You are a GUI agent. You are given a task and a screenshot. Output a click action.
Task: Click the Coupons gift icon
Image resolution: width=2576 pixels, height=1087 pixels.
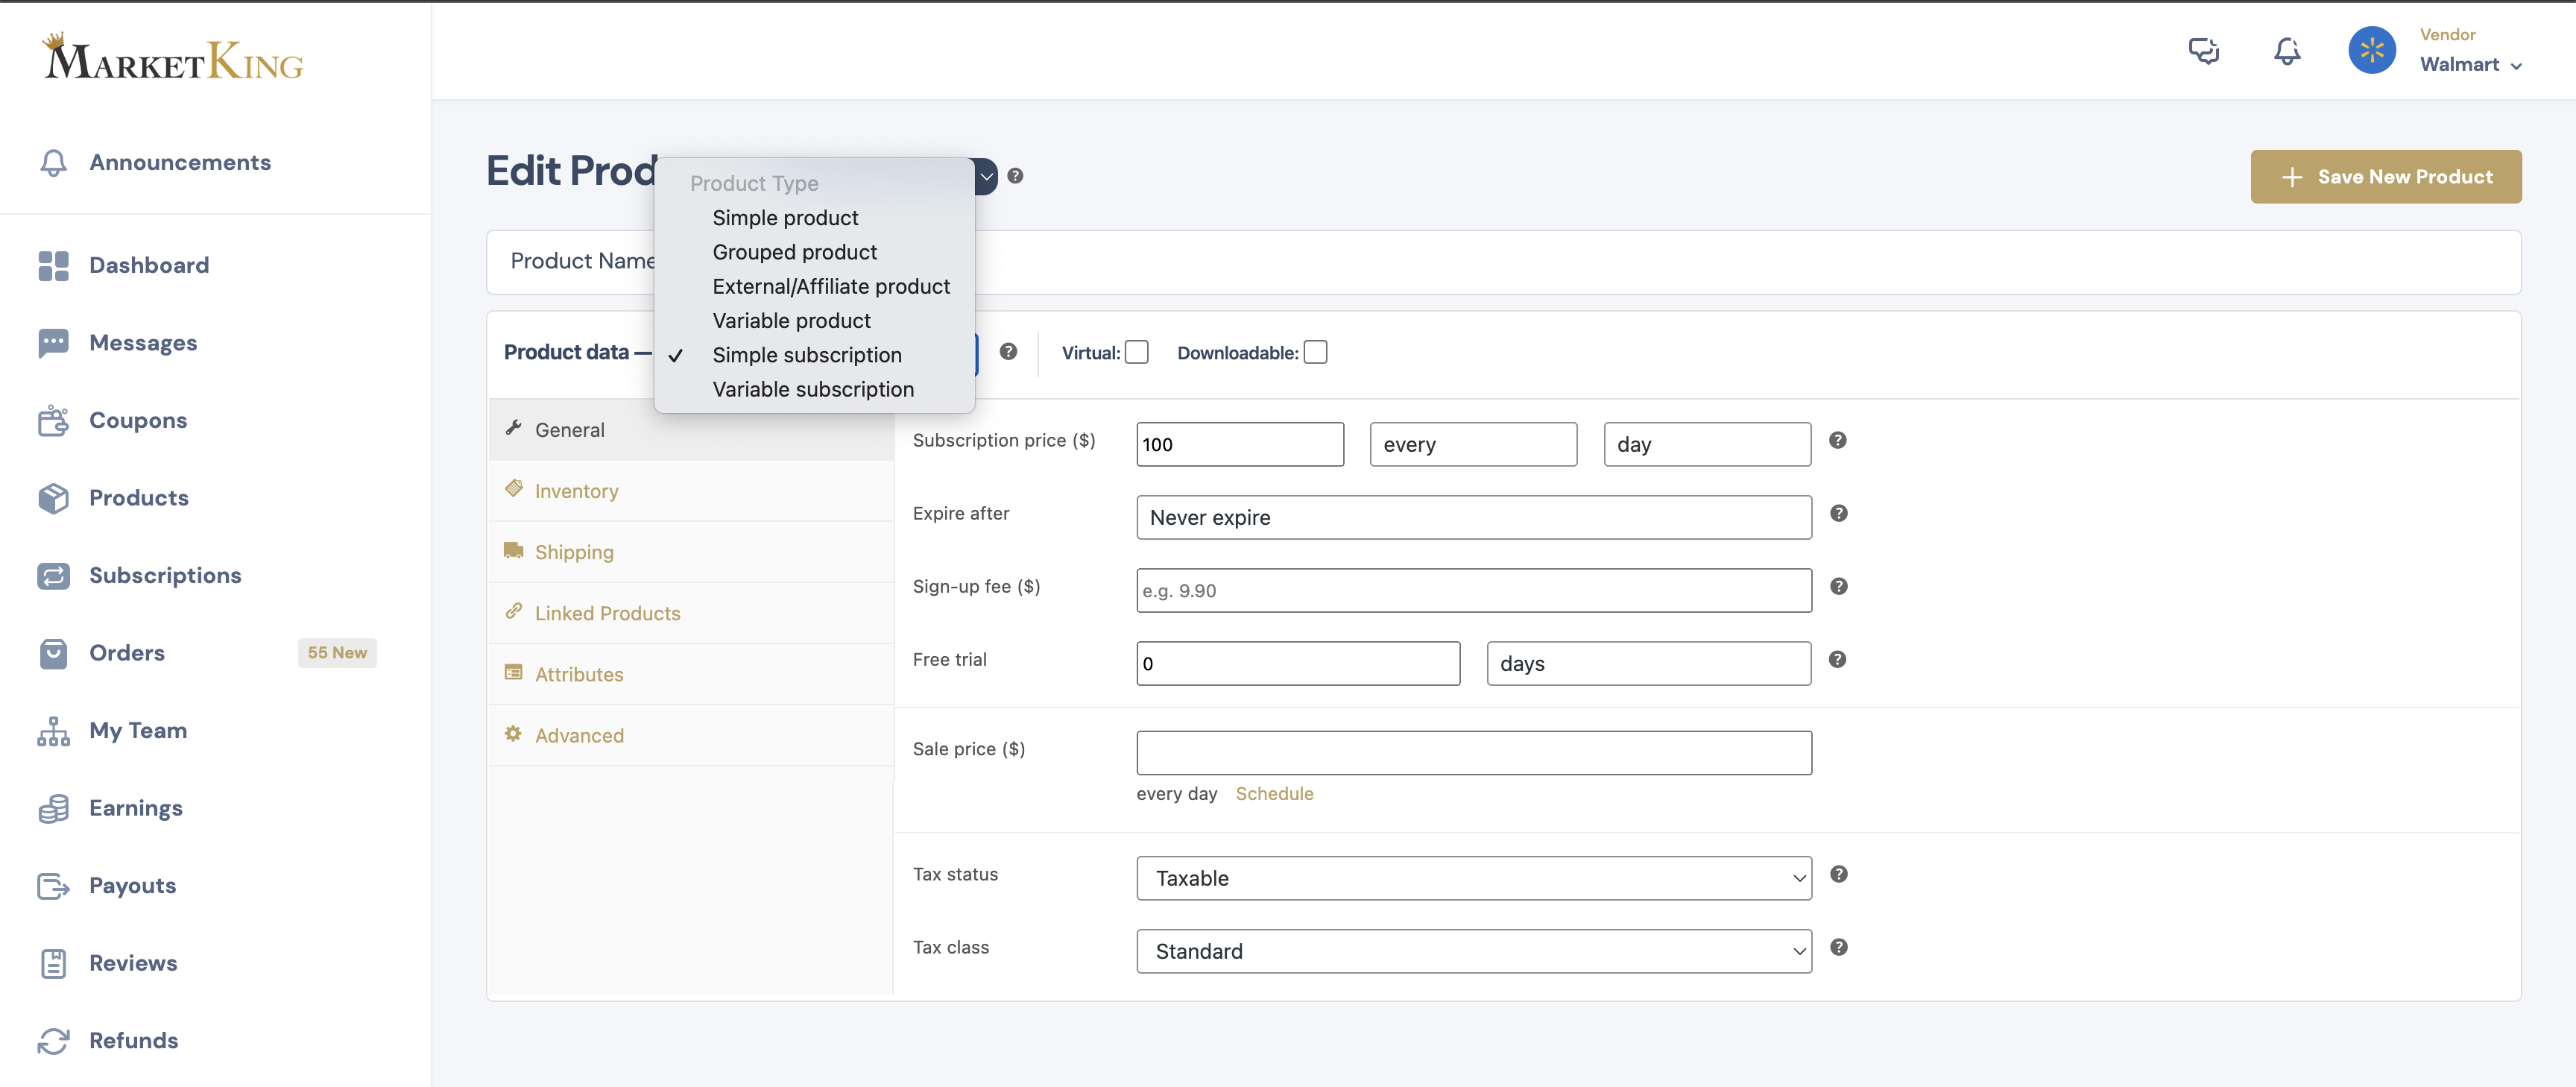click(53, 421)
